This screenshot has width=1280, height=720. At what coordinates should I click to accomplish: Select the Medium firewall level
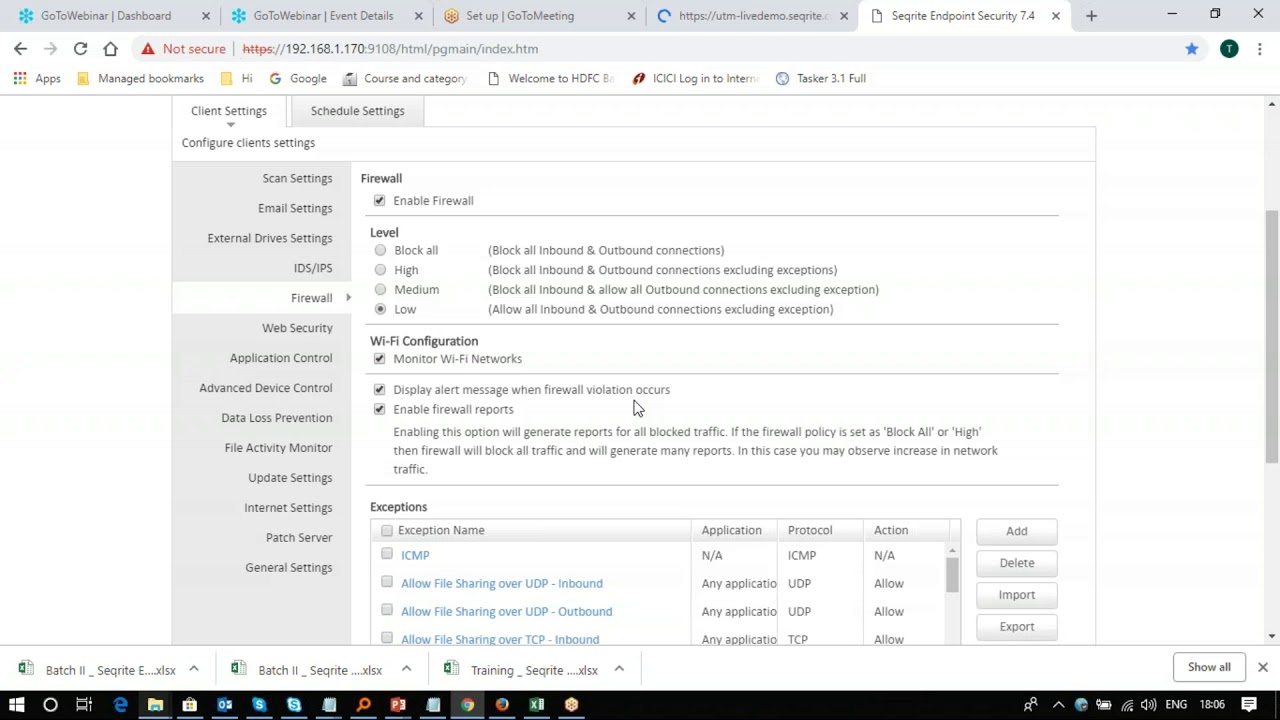click(380, 289)
